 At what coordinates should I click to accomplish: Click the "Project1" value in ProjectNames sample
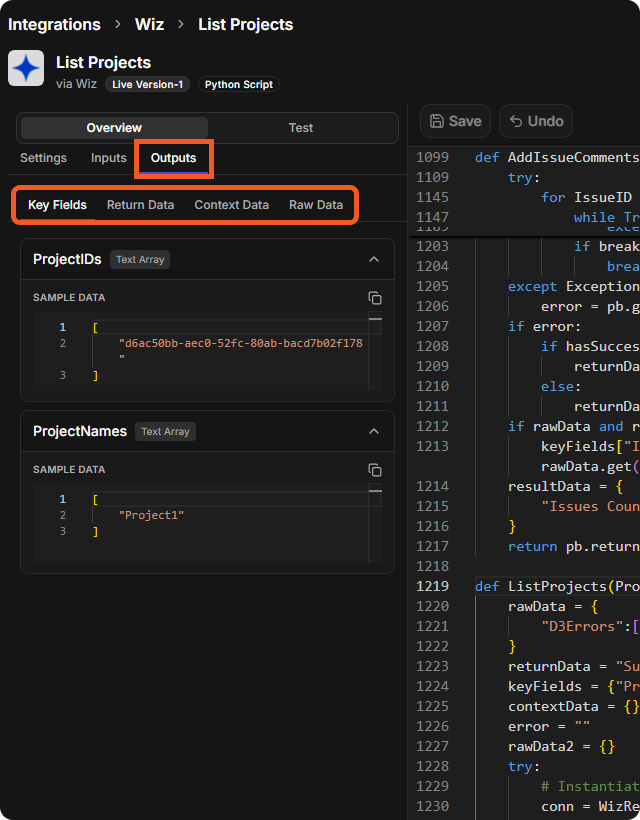(x=151, y=515)
